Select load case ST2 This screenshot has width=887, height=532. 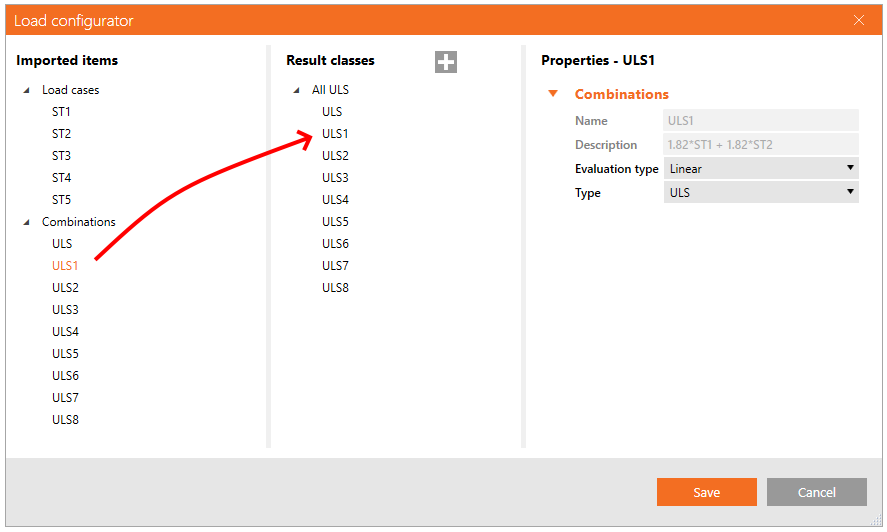point(61,134)
